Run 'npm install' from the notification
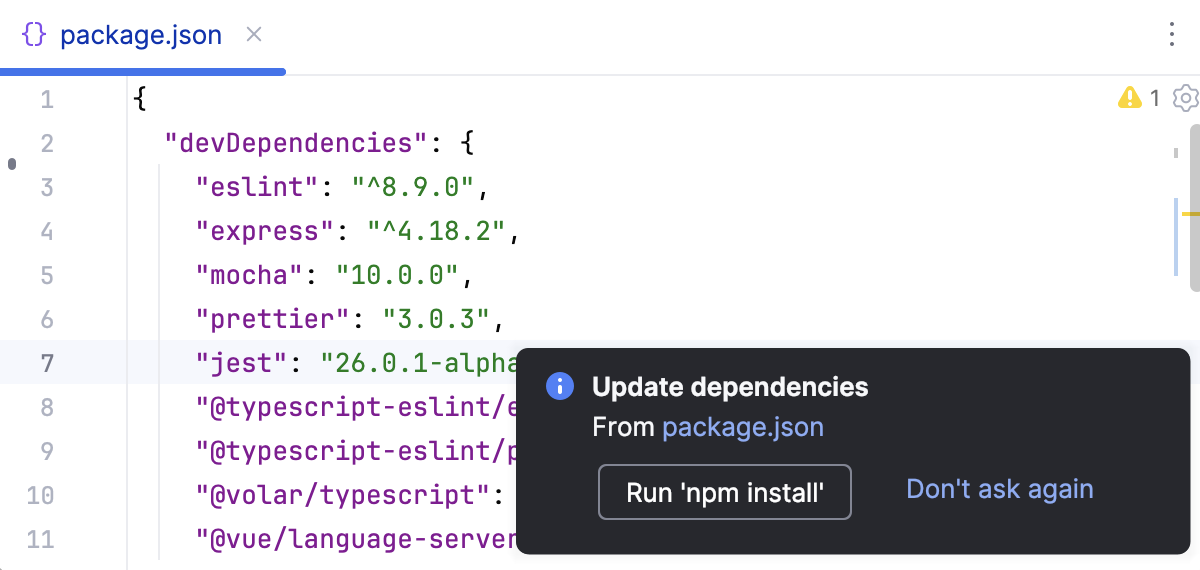This screenshot has height=570, width=1200. (x=724, y=492)
